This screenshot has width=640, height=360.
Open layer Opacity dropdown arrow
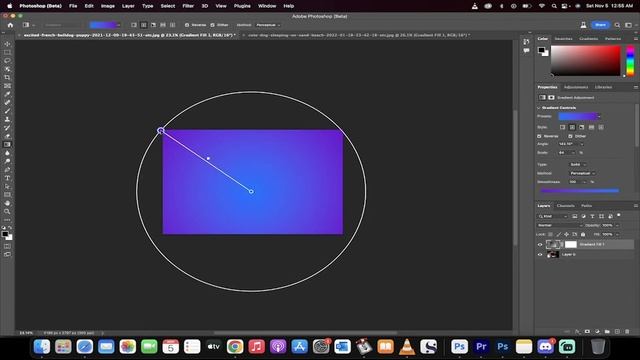[x=617, y=225]
